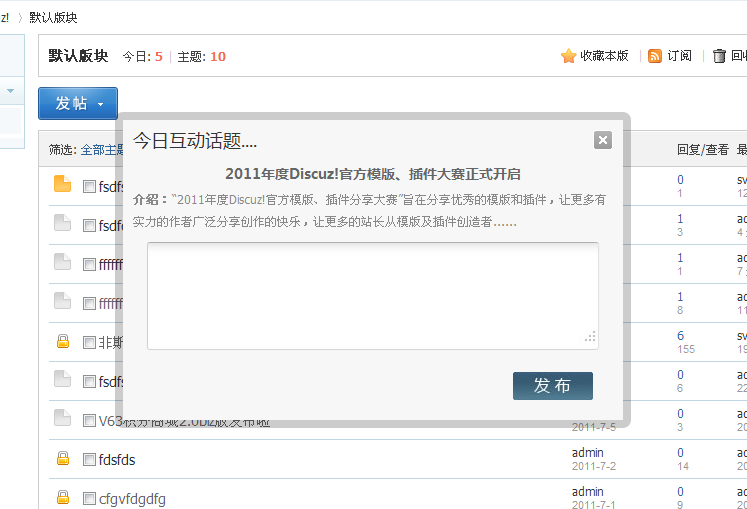Click the orange RSS icon for 订阅
The image size is (747, 509).
pos(655,56)
